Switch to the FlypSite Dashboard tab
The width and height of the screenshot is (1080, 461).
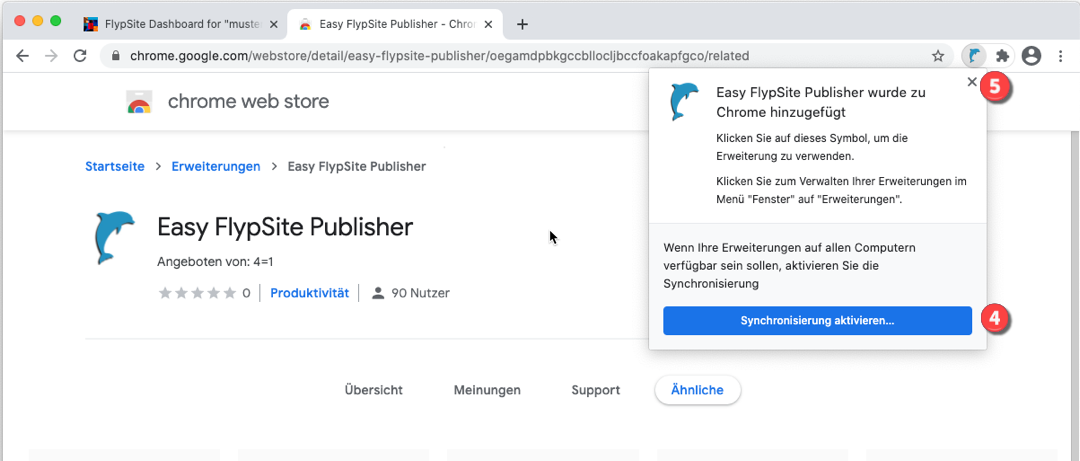tap(175, 24)
